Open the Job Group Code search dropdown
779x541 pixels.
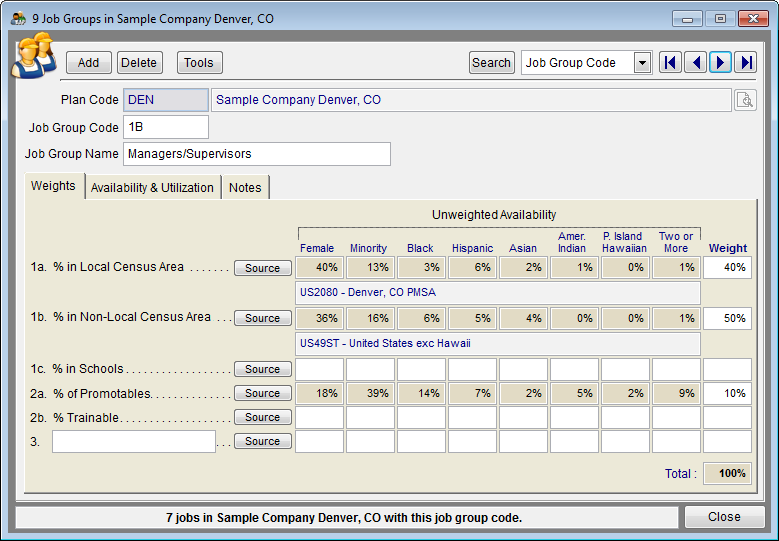(642, 63)
